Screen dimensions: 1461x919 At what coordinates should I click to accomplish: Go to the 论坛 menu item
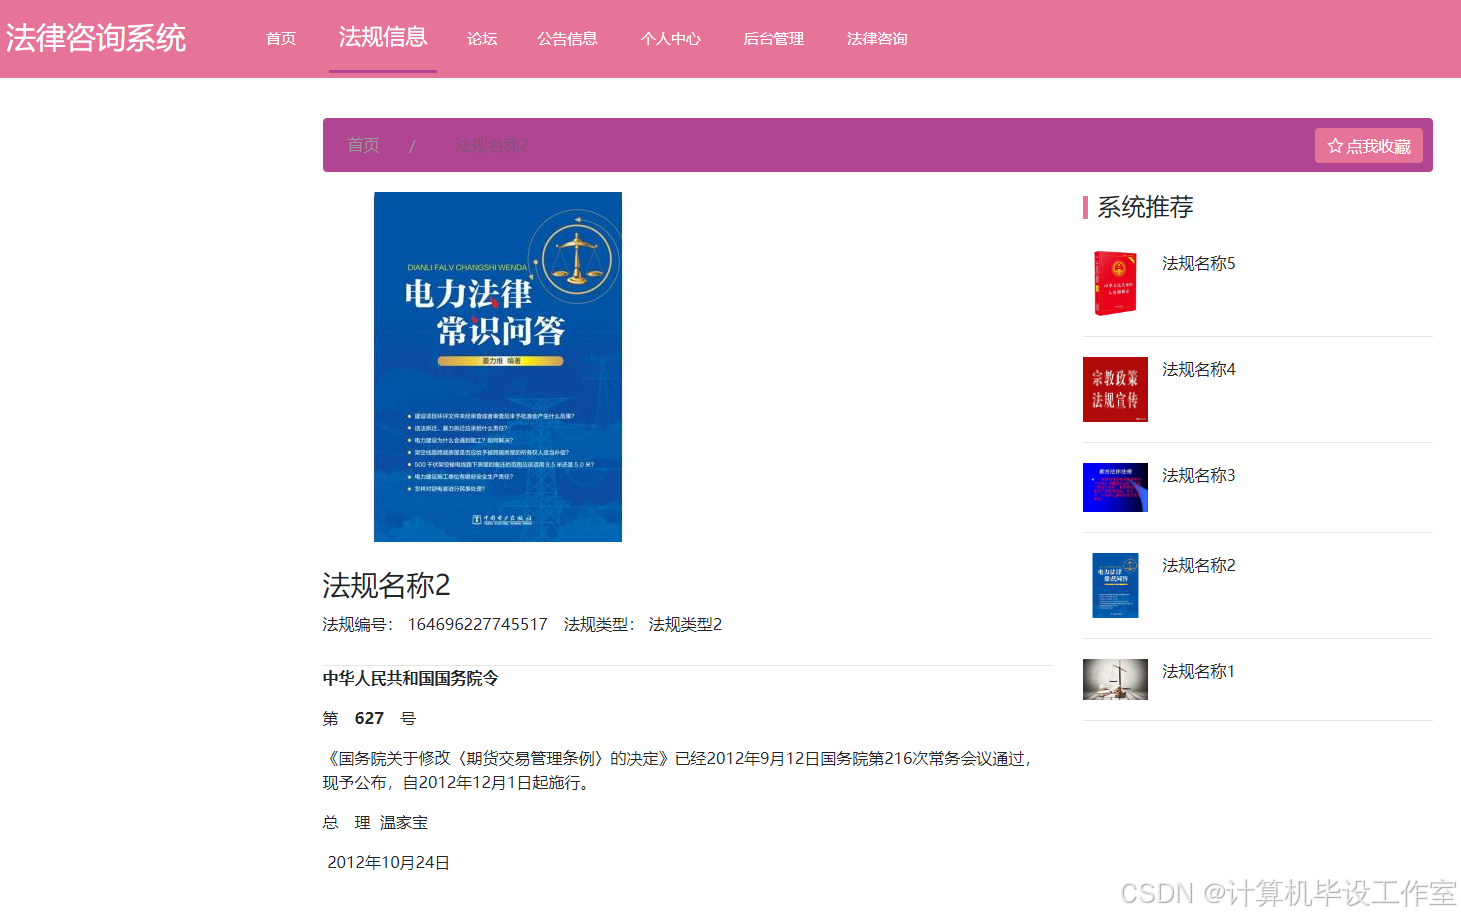click(482, 38)
